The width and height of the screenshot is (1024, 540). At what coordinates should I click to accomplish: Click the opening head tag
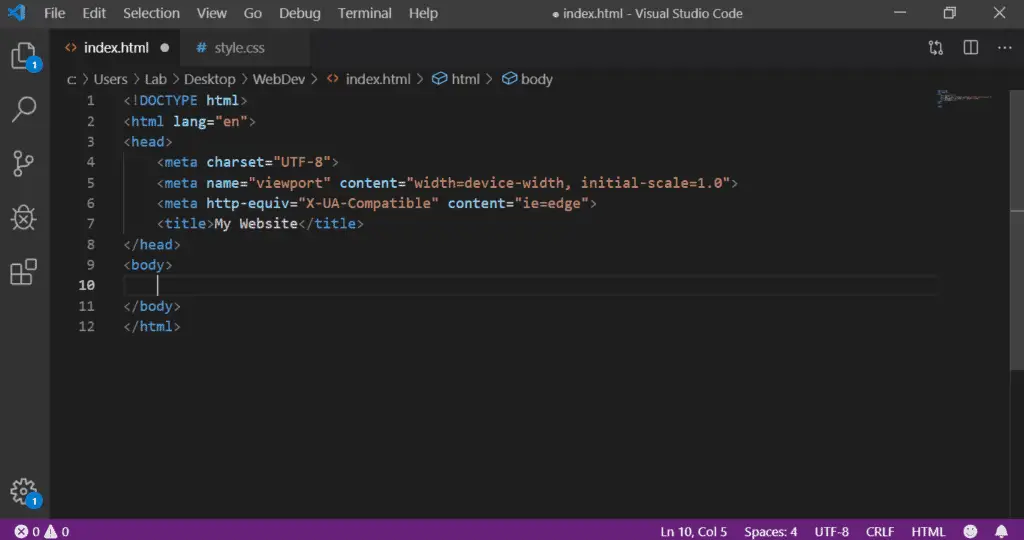point(148,142)
